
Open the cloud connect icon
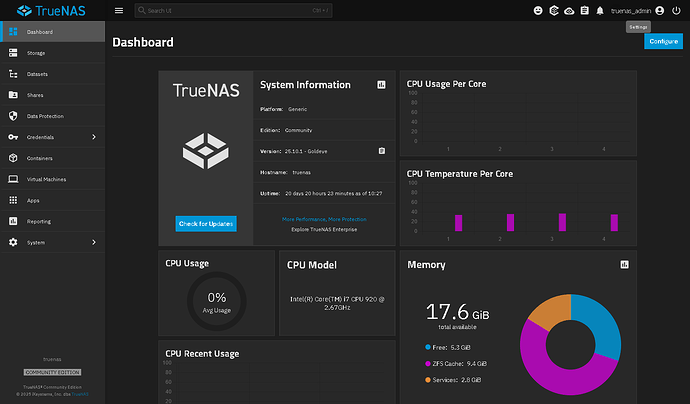(569, 11)
